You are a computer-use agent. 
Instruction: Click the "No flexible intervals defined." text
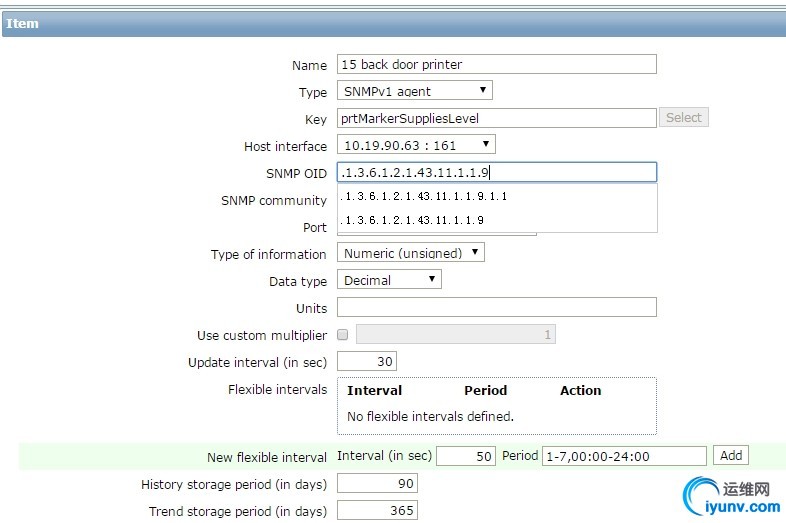(430, 416)
